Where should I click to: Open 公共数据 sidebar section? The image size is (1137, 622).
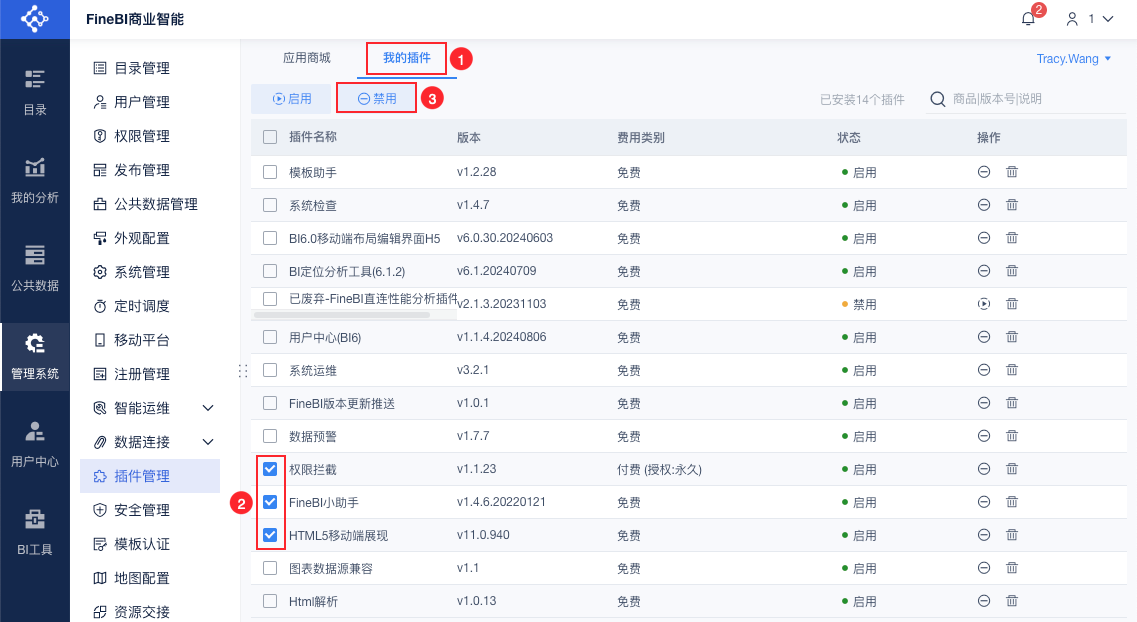35,268
